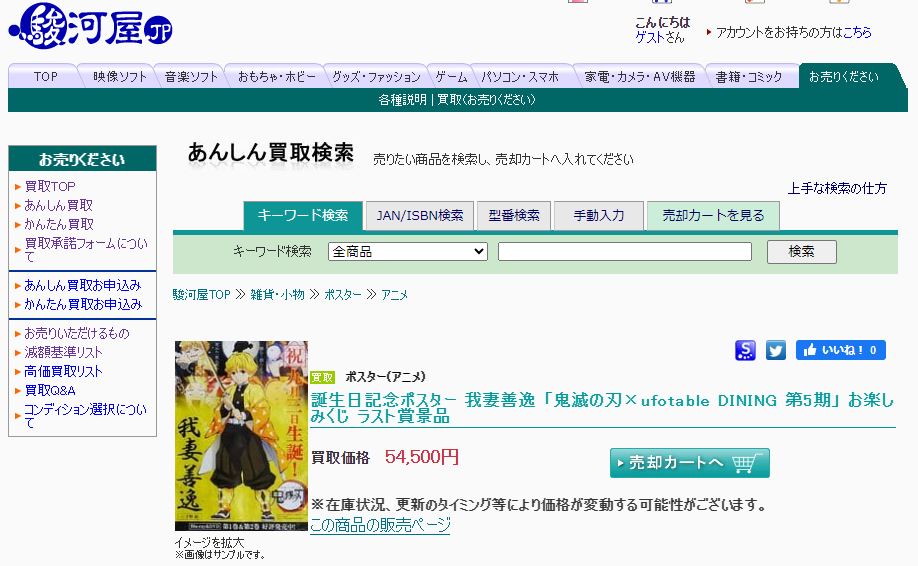Open 家電・カメラ・AV機器 navigation tab
This screenshot has height=566, width=918.
639,76
